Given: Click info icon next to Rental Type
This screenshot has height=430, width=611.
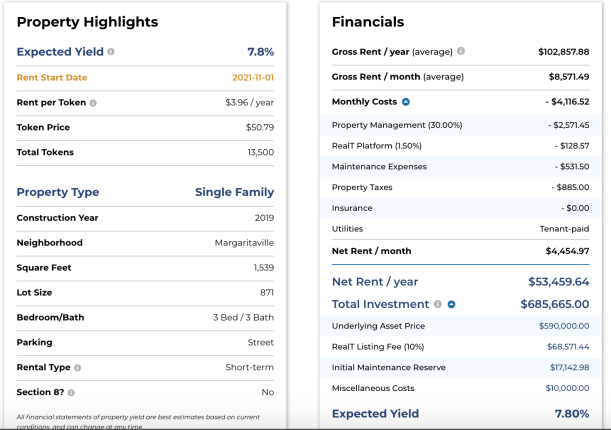Looking at the screenshot, I should pos(78,368).
